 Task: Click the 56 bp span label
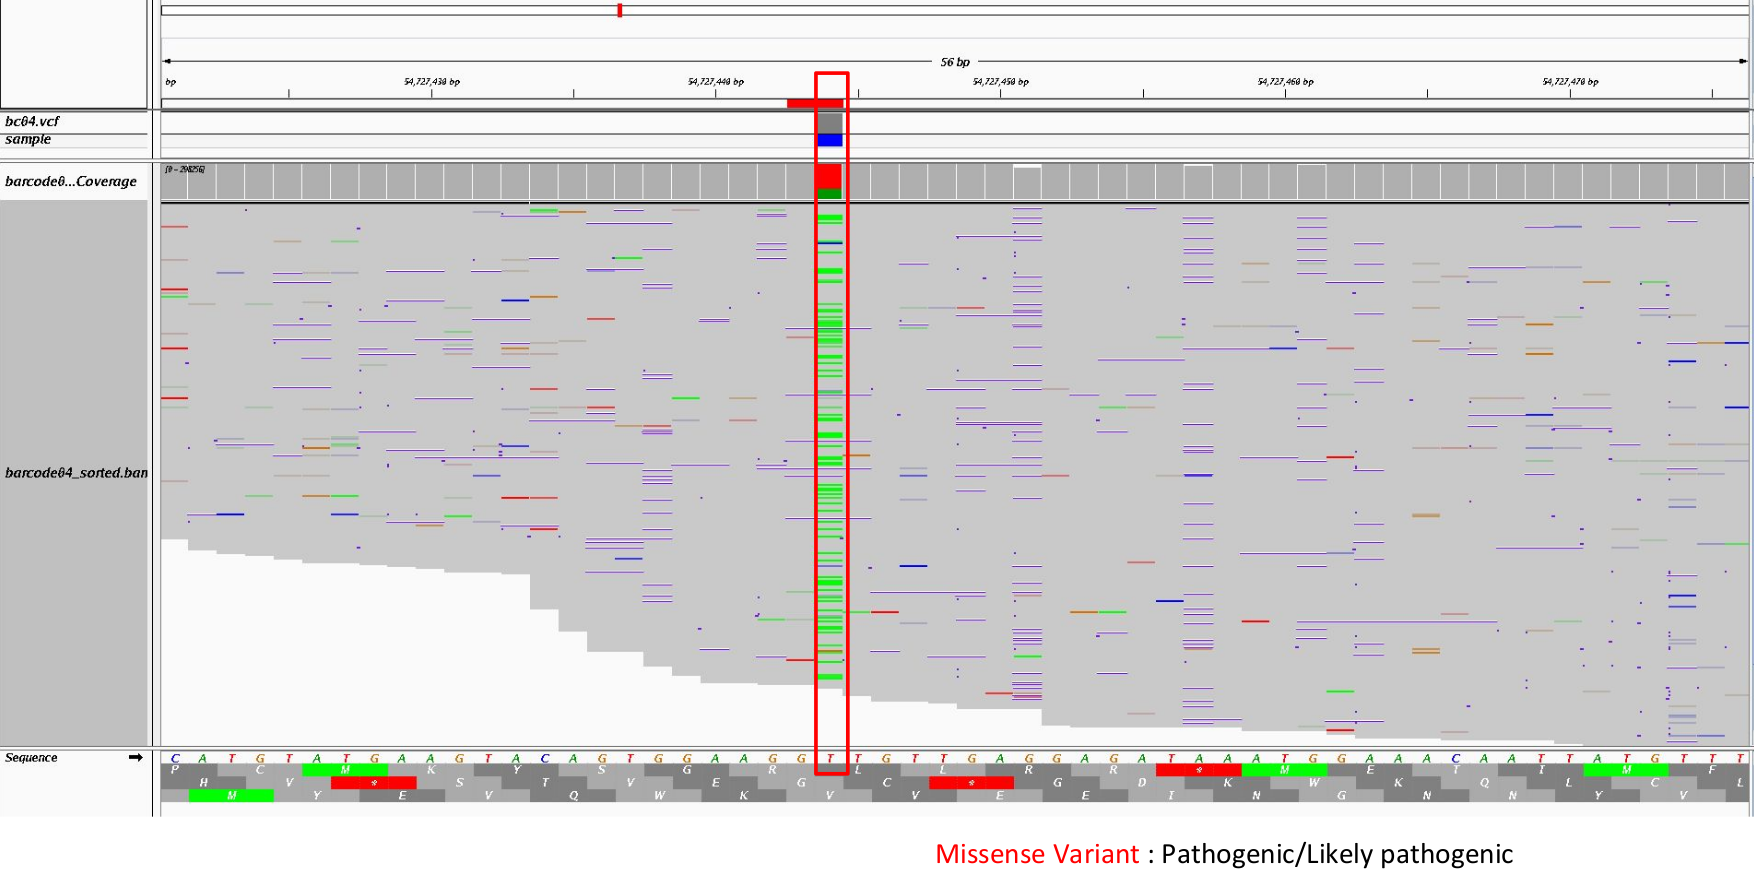pos(955,62)
